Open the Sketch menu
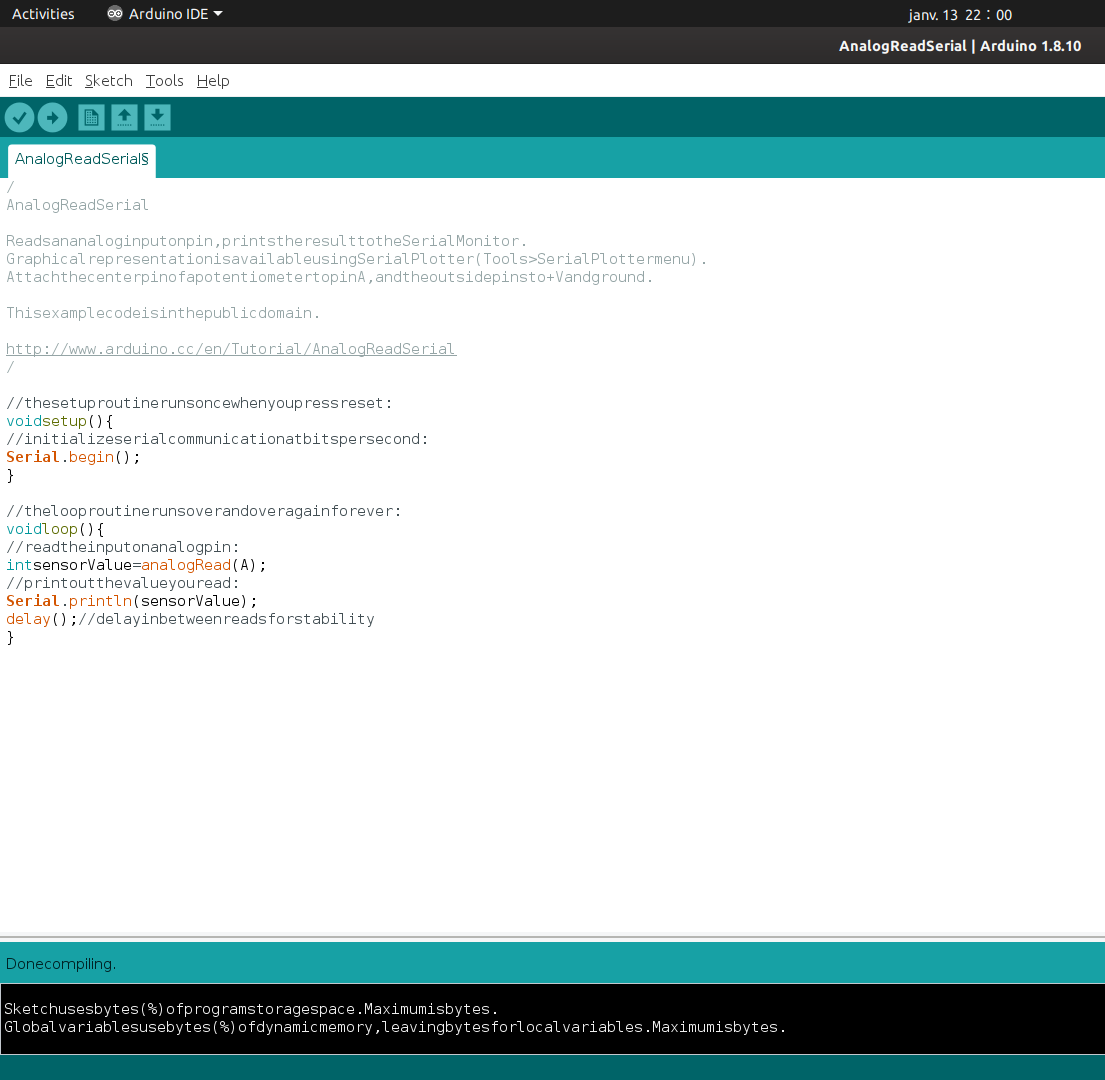 [109, 81]
